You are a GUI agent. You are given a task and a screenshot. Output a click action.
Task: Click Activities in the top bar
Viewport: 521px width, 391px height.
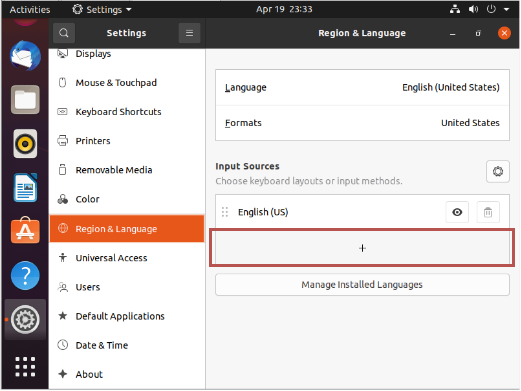[x=30, y=10]
